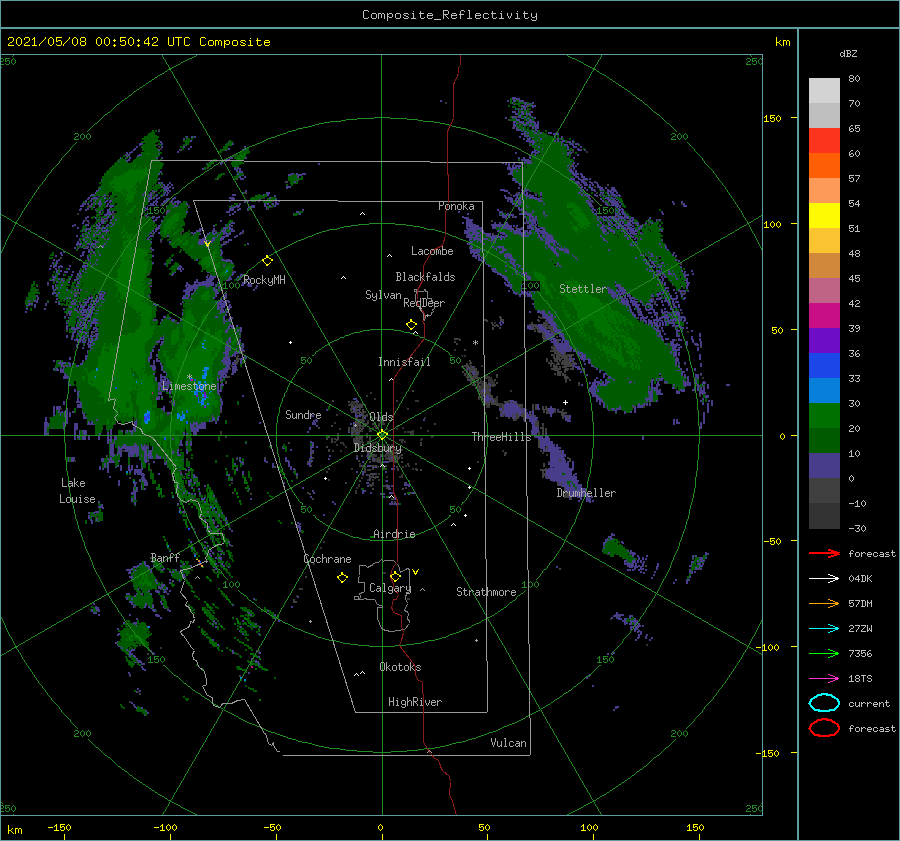The image size is (900, 841).
Task: Select the cyan 27ZW arrow icon
Action: coord(824,629)
